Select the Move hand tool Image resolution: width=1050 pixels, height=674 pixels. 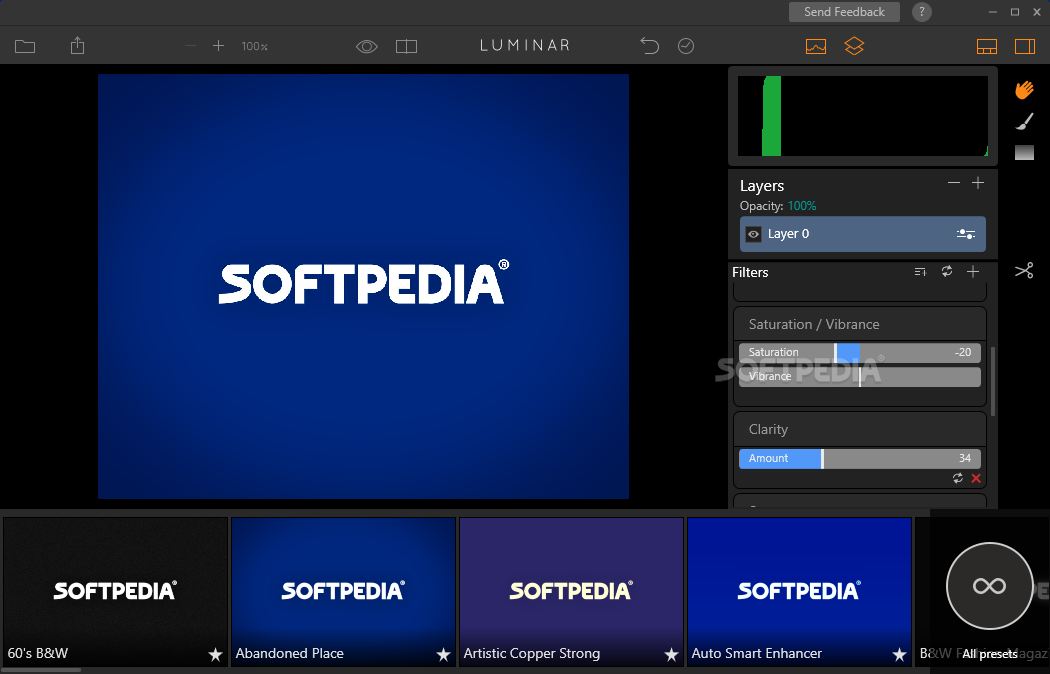tap(1024, 90)
